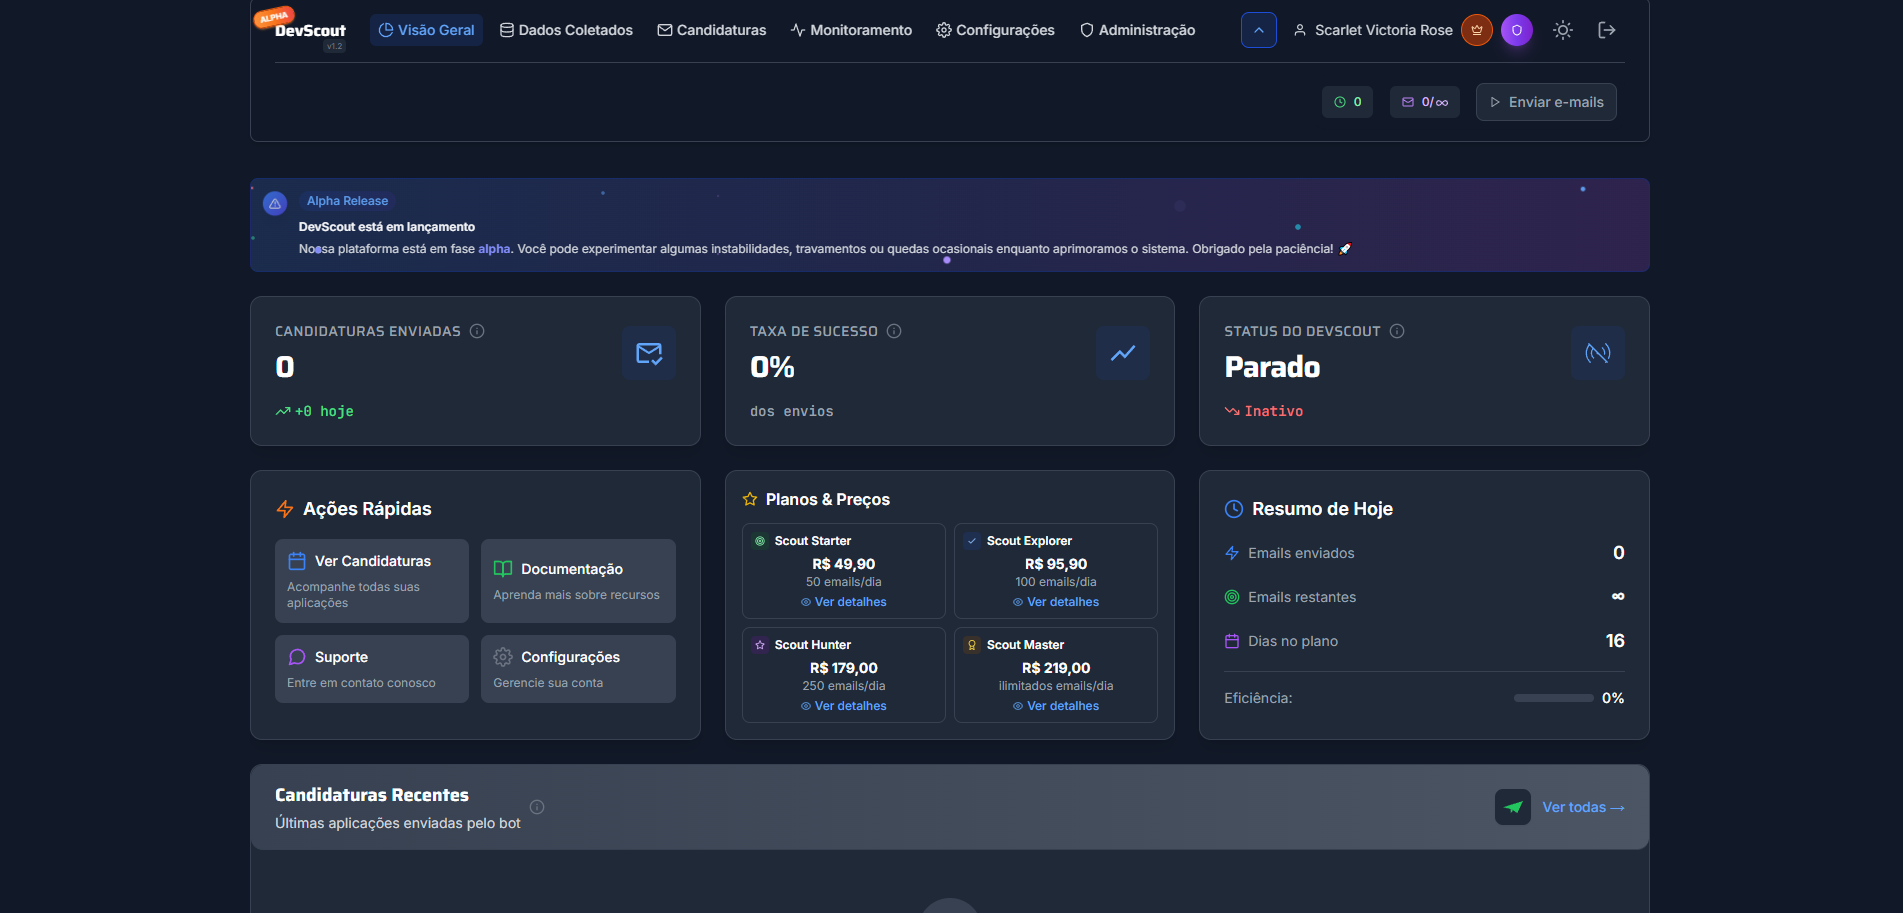Click info icon next to Status do DevScout
The width and height of the screenshot is (1903, 913).
pyautogui.click(x=1397, y=331)
